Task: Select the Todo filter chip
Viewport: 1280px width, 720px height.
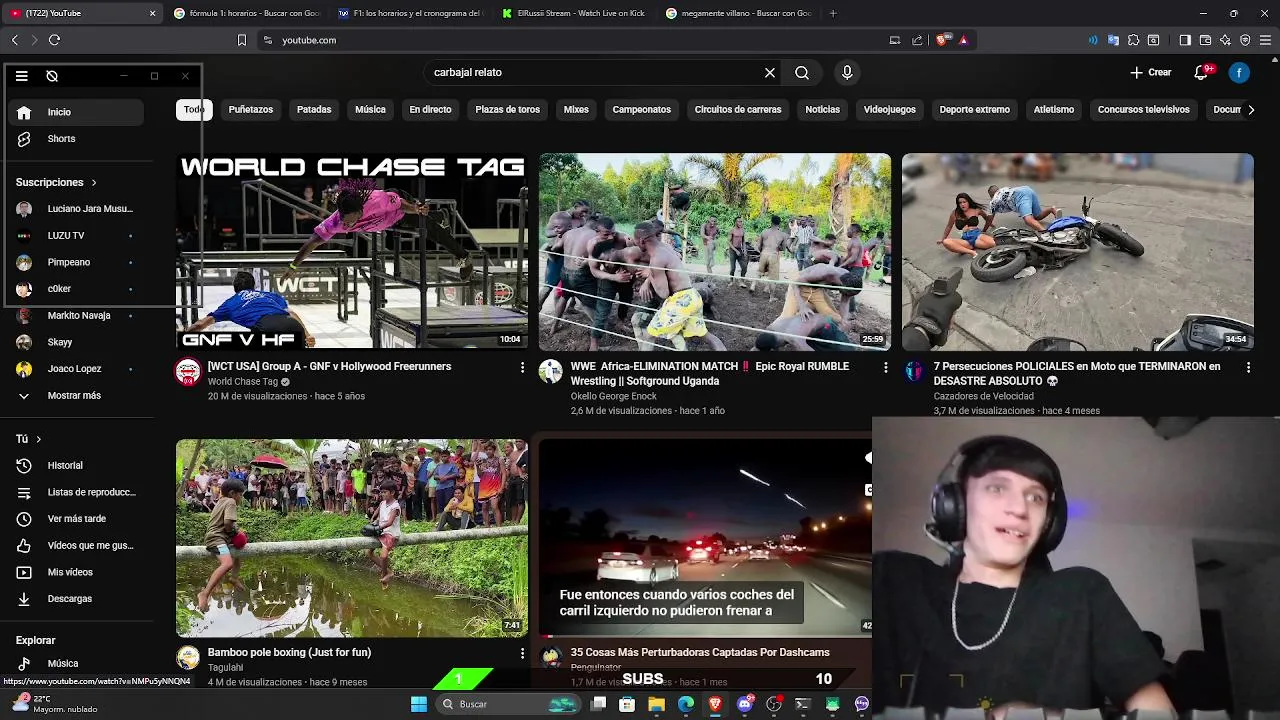Action: [194, 110]
